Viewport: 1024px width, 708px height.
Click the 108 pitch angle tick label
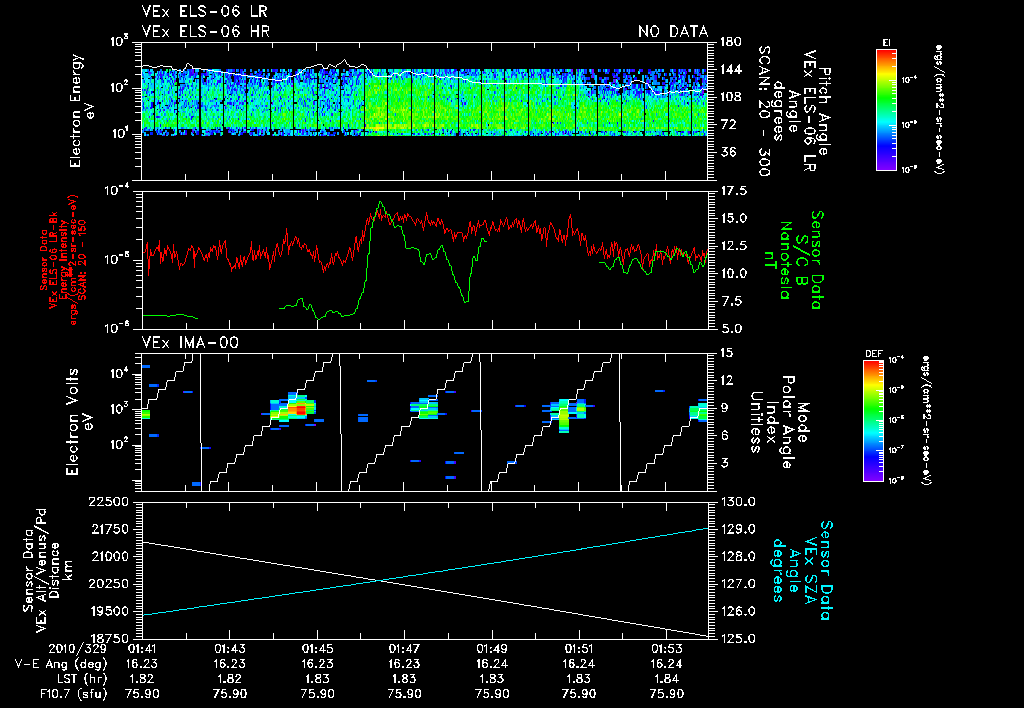(730, 97)
